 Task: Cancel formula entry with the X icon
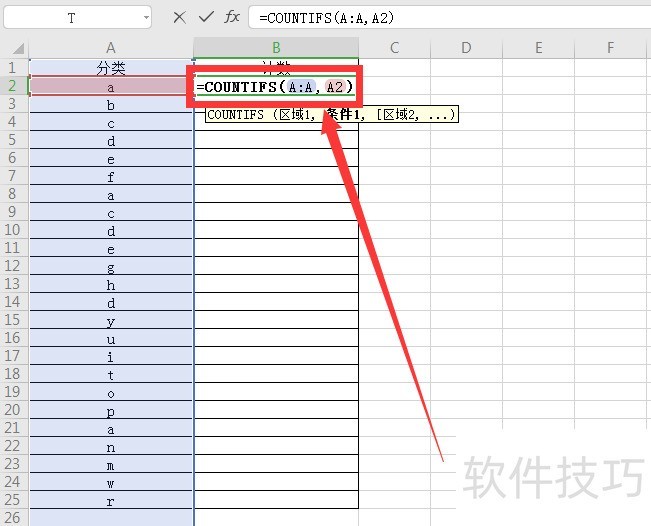(x=179, y=18)
